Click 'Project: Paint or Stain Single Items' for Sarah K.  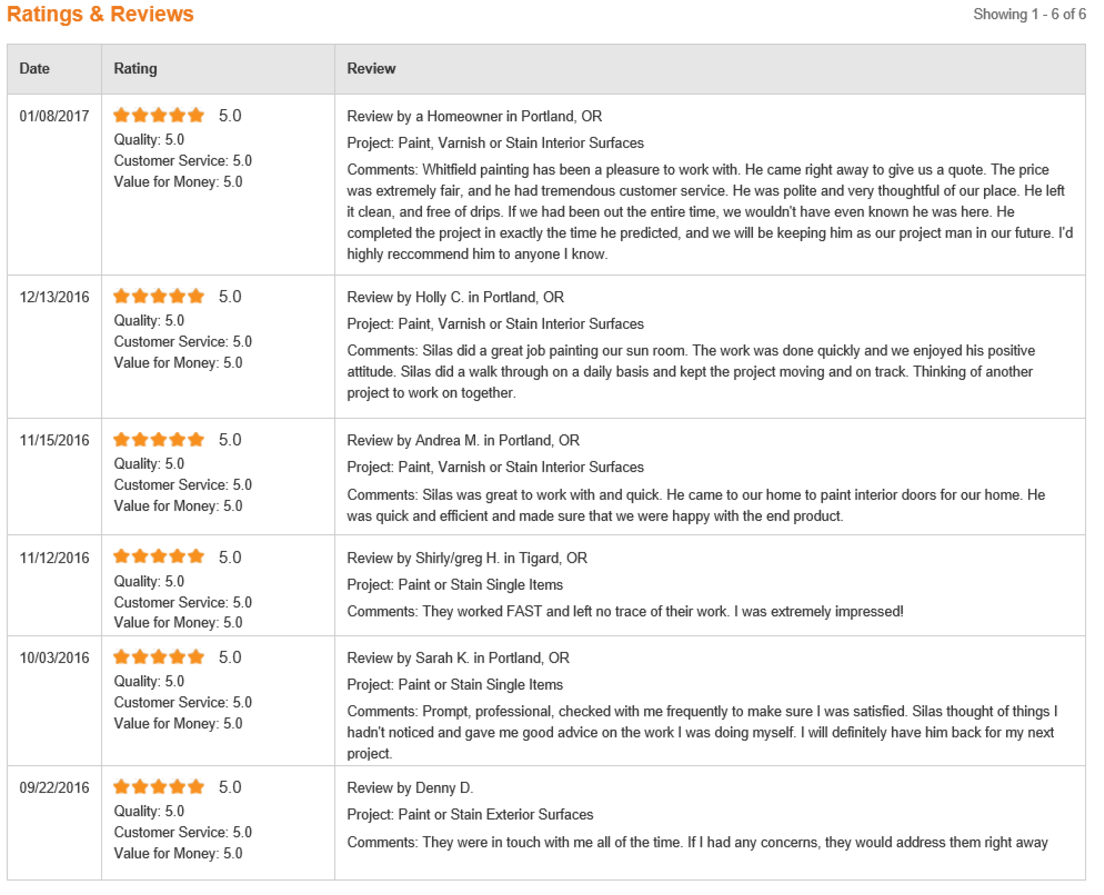coord(455,684)
